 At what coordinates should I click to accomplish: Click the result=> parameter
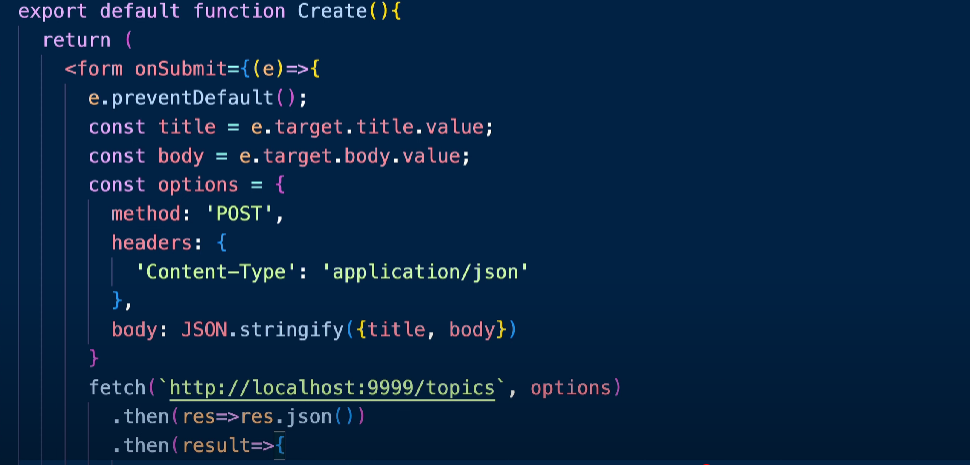[x=227, y=446]
